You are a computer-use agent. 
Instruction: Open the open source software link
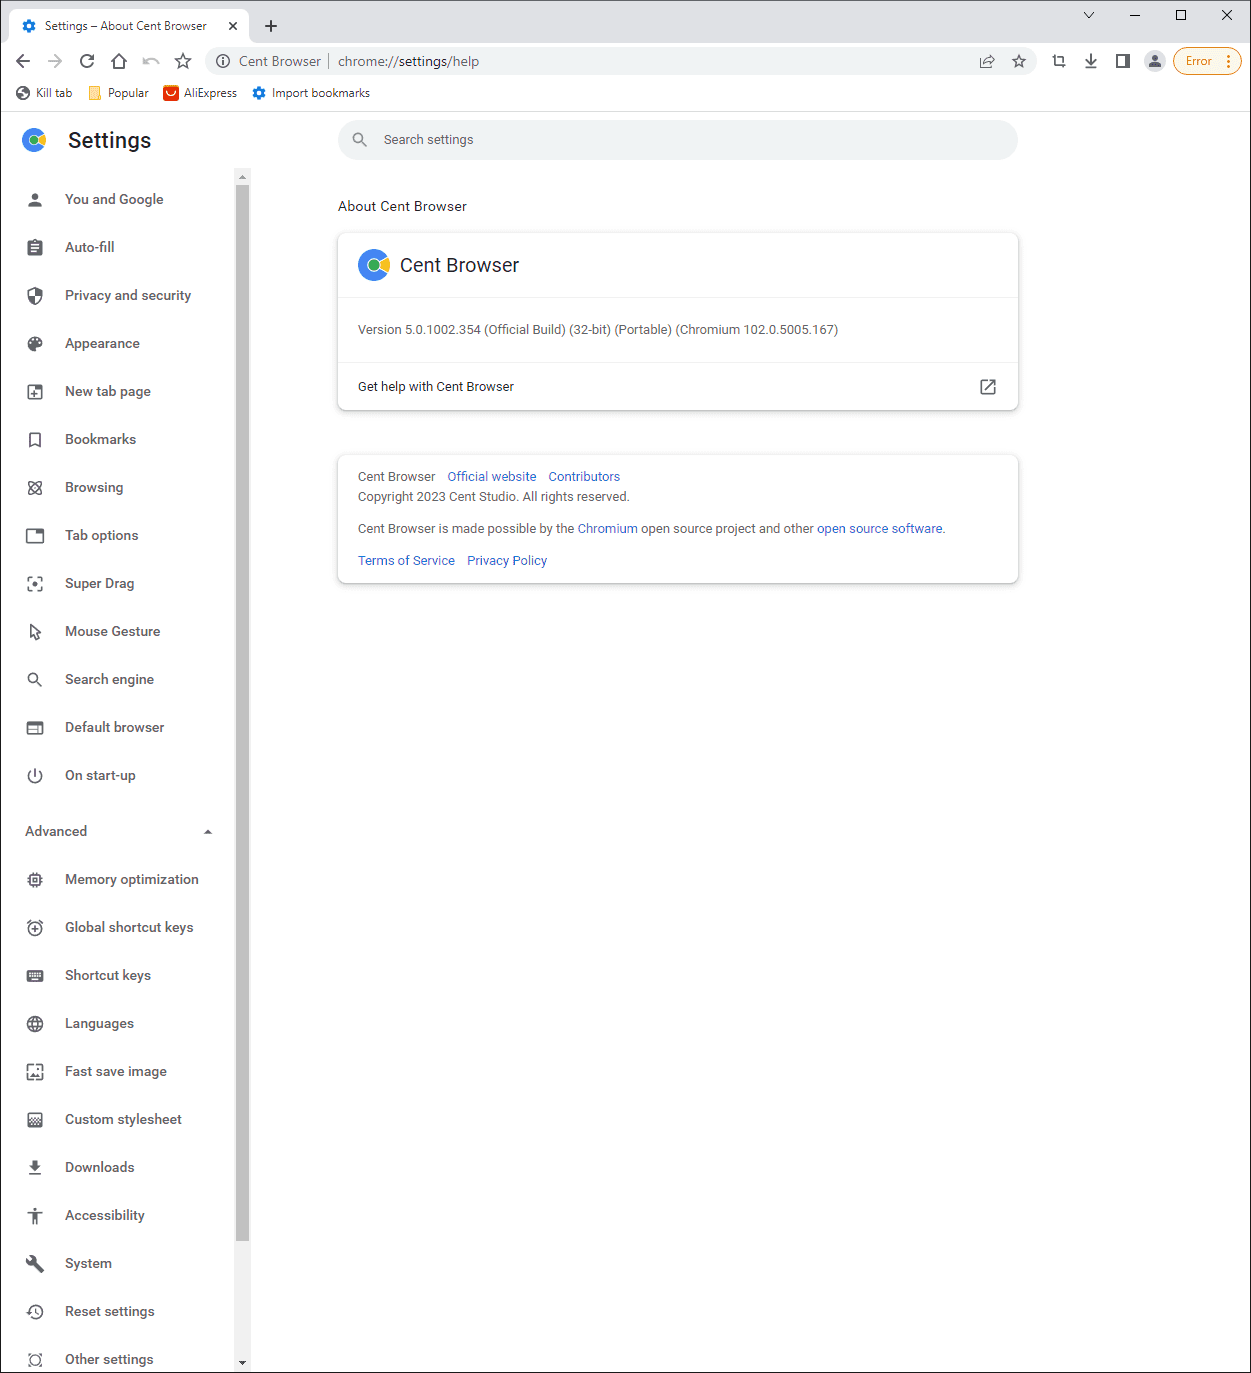[880, 529]
